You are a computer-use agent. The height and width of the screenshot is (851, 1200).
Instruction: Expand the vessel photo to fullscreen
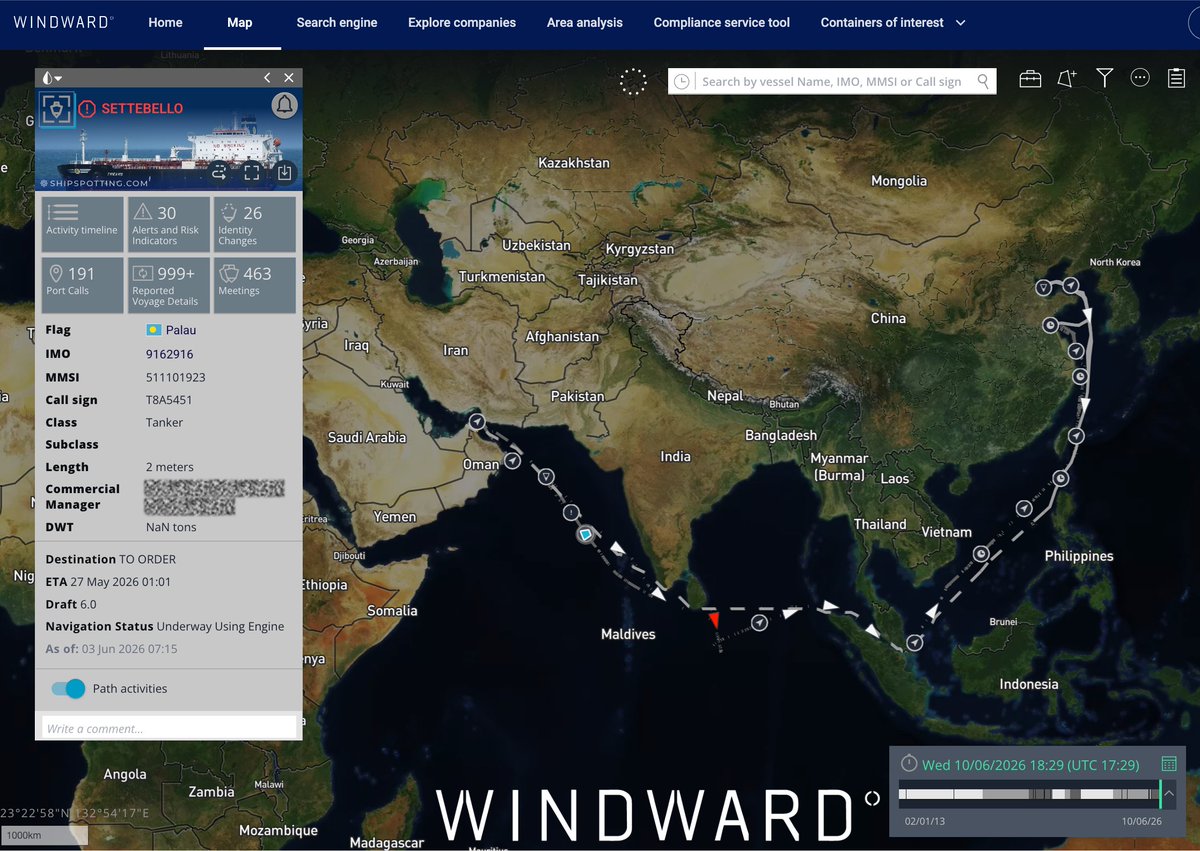tap(252, 173)
